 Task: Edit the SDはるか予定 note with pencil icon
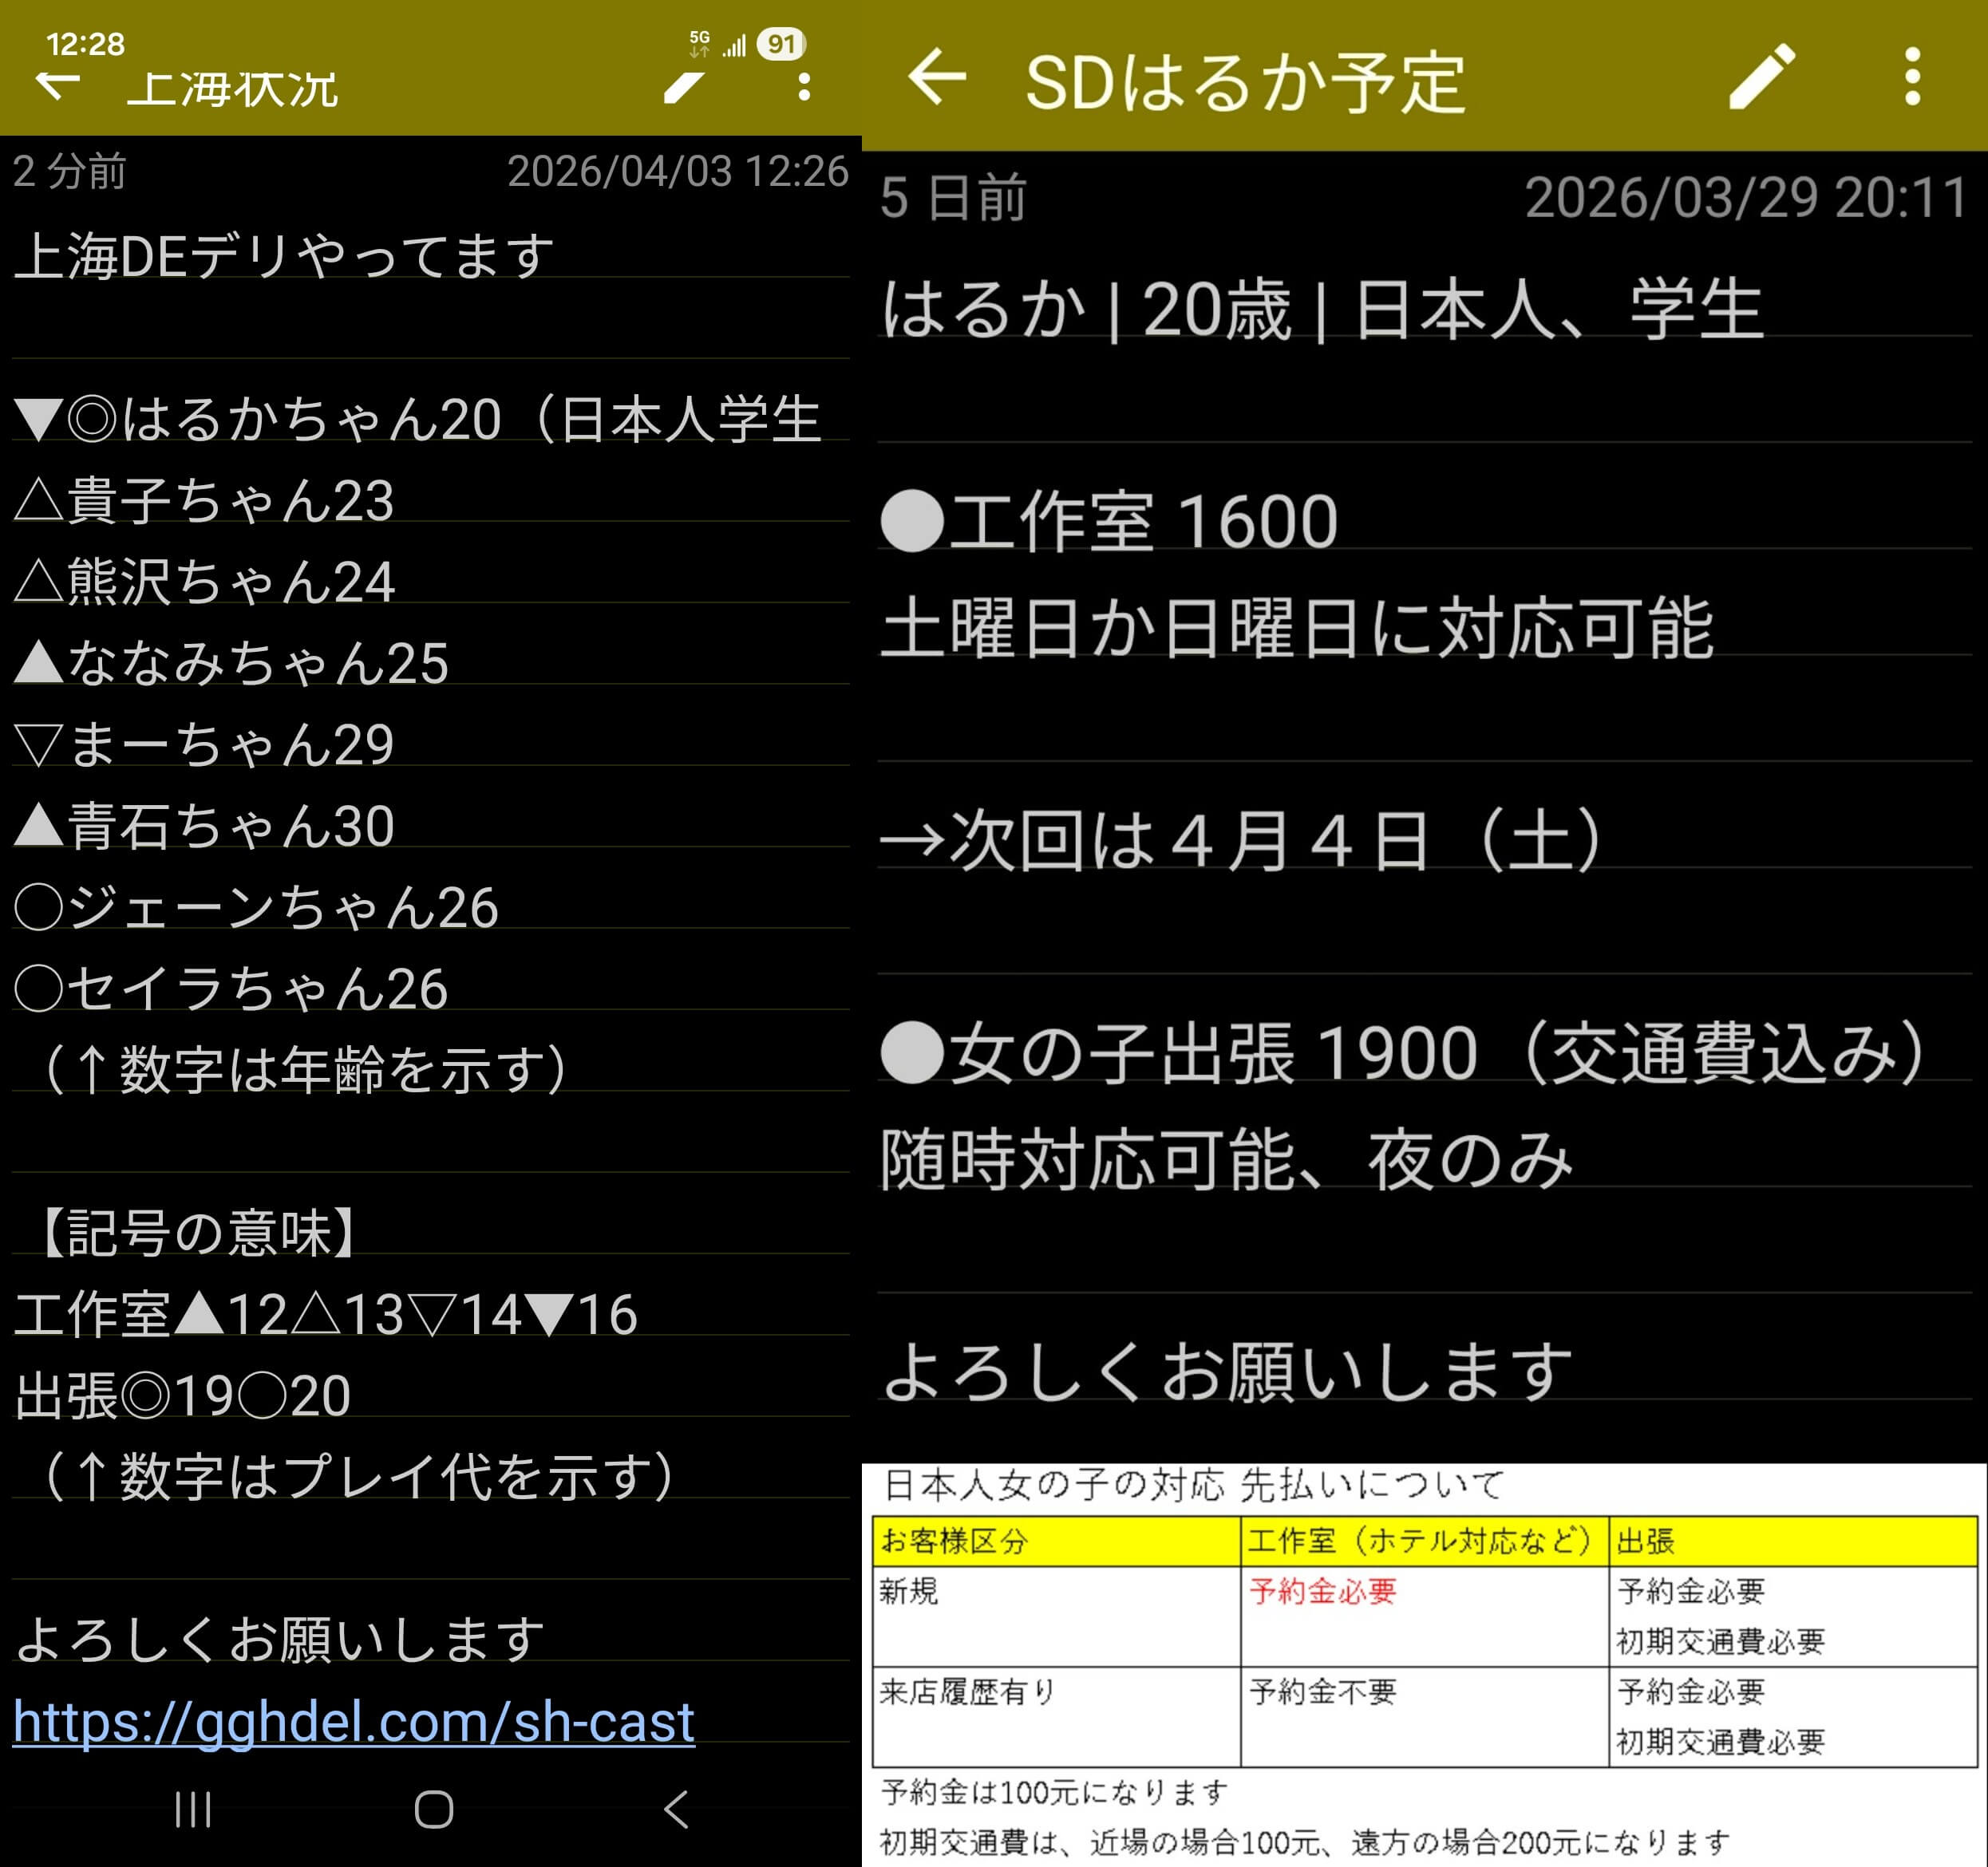(1762, 77)
